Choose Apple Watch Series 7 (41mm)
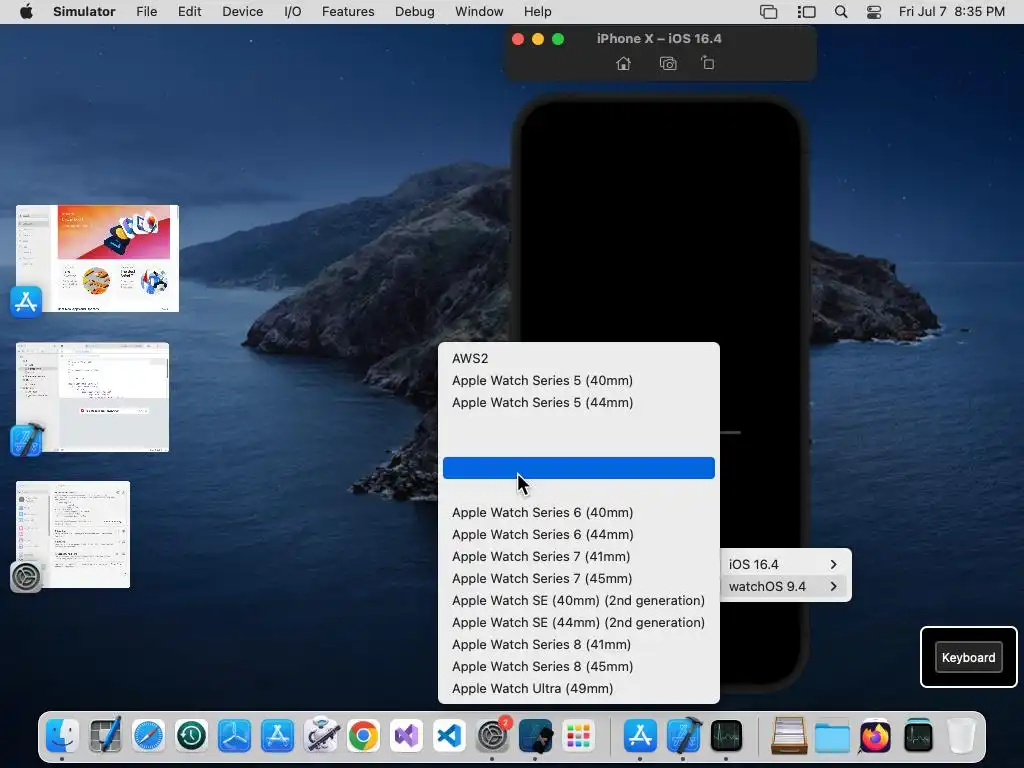This screenshot has height=768, width=1024. pos(579,556)
